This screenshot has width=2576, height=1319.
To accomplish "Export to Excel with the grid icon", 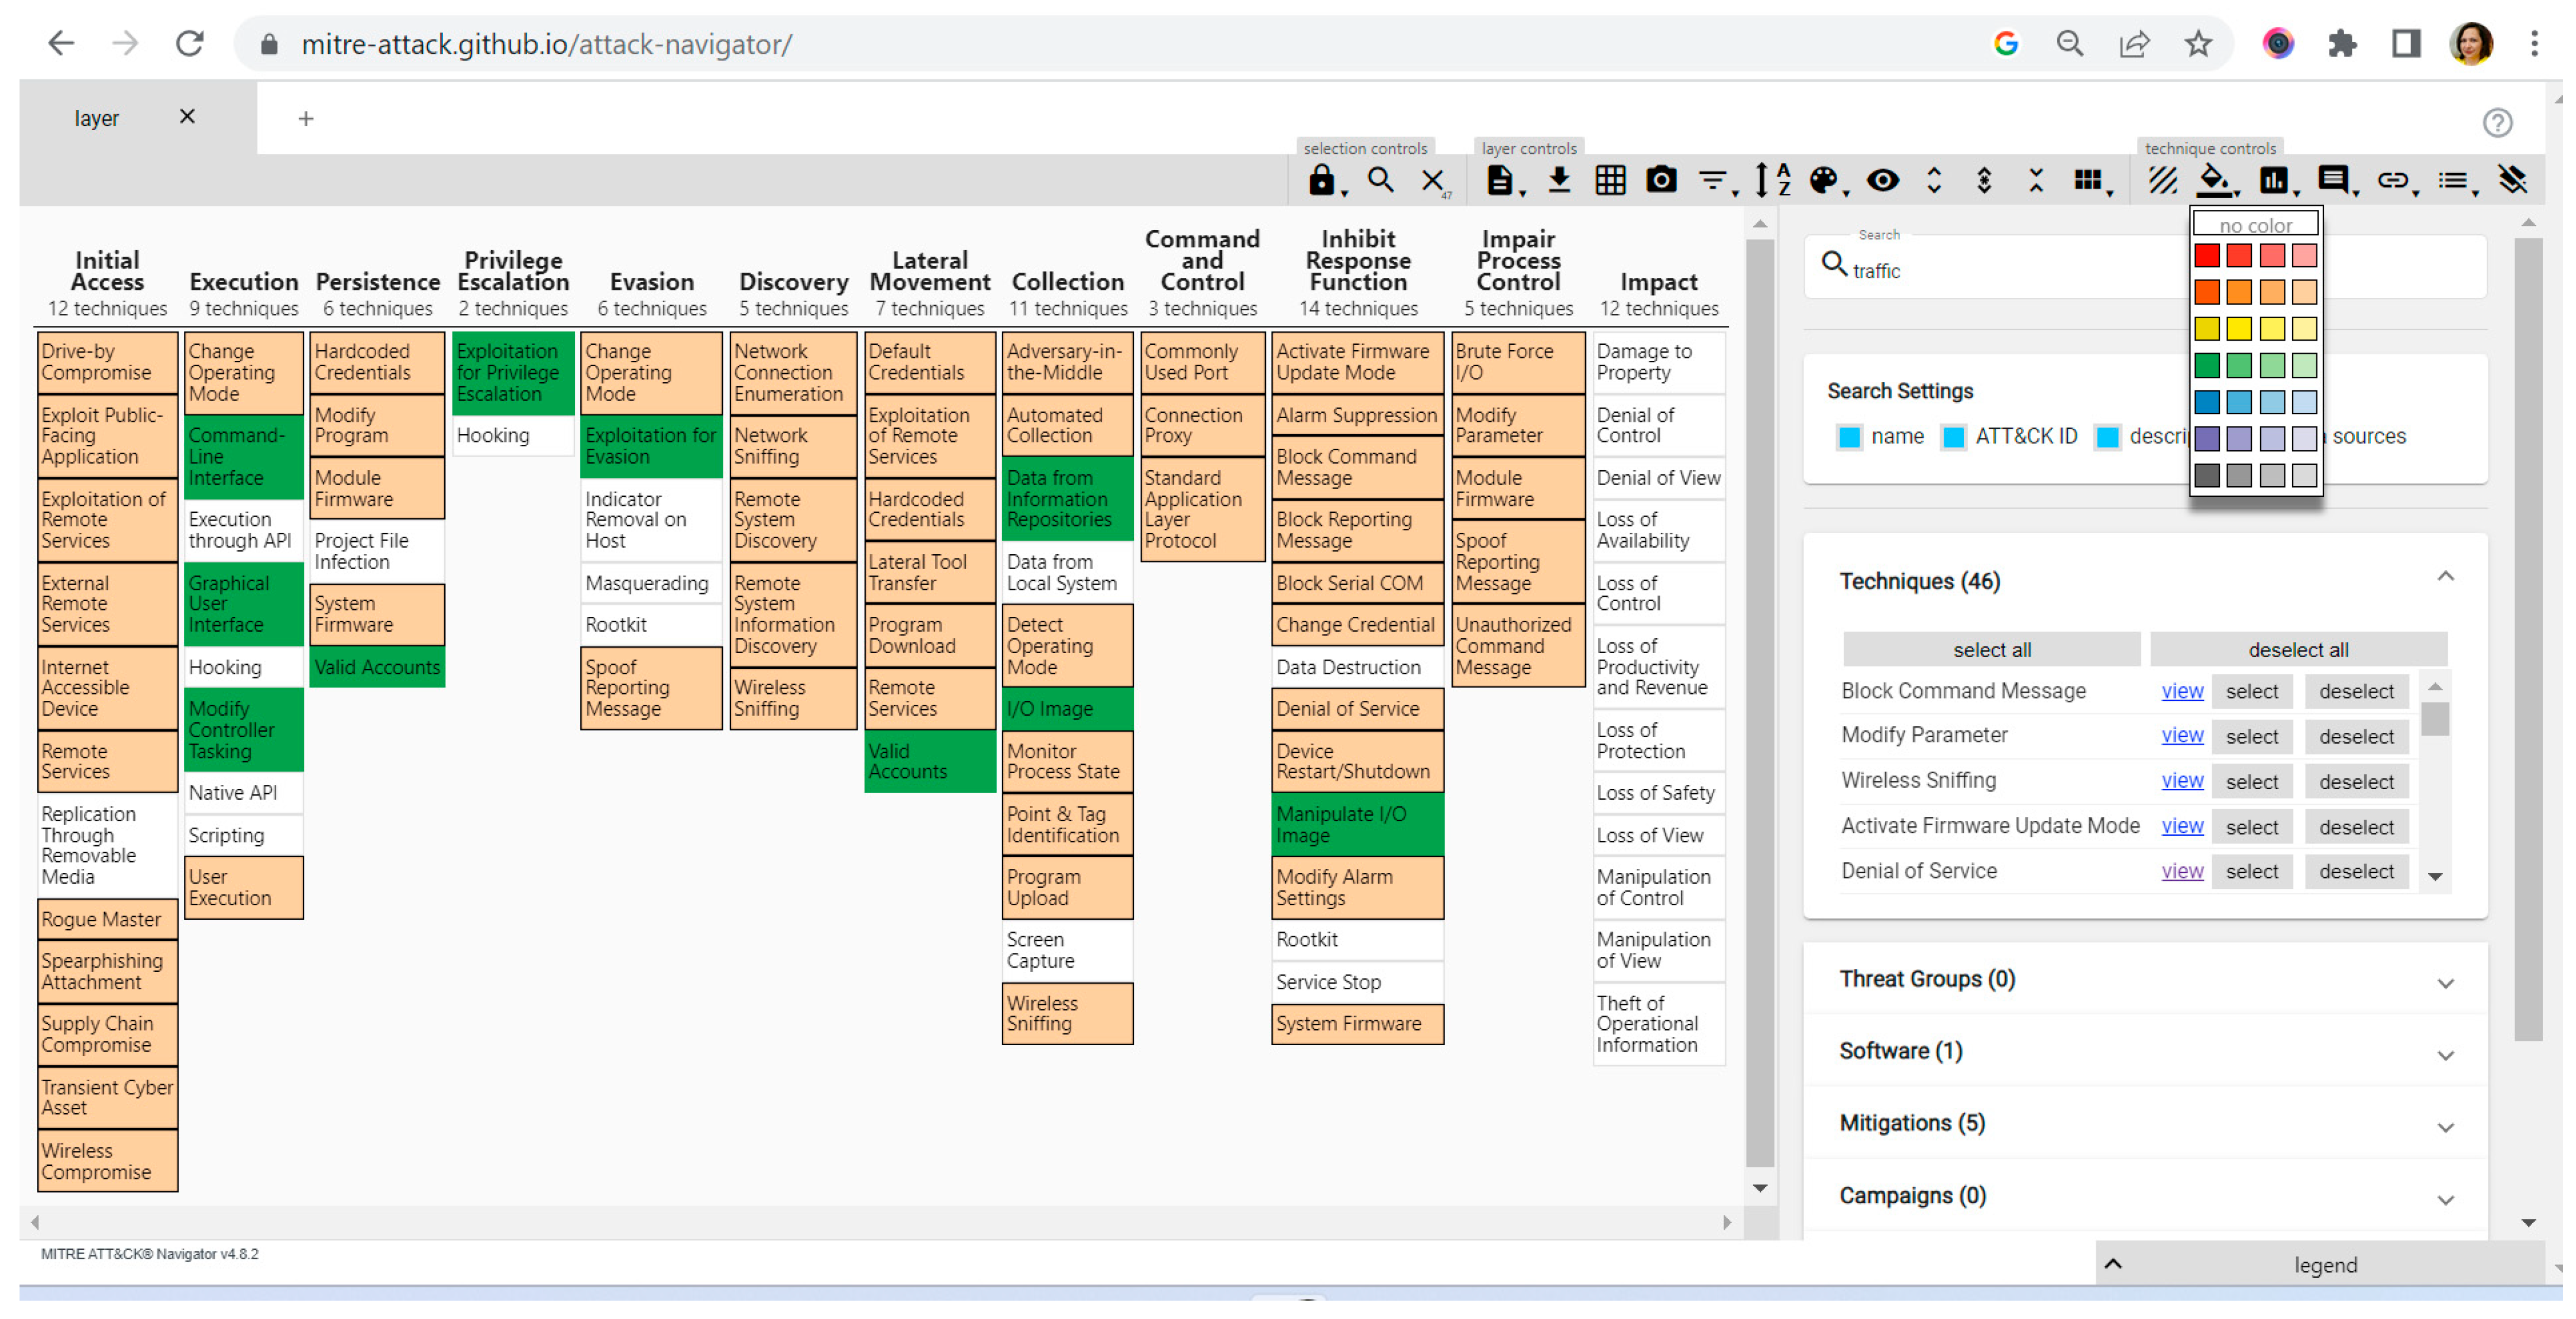I will click(x=1609, y=181).
